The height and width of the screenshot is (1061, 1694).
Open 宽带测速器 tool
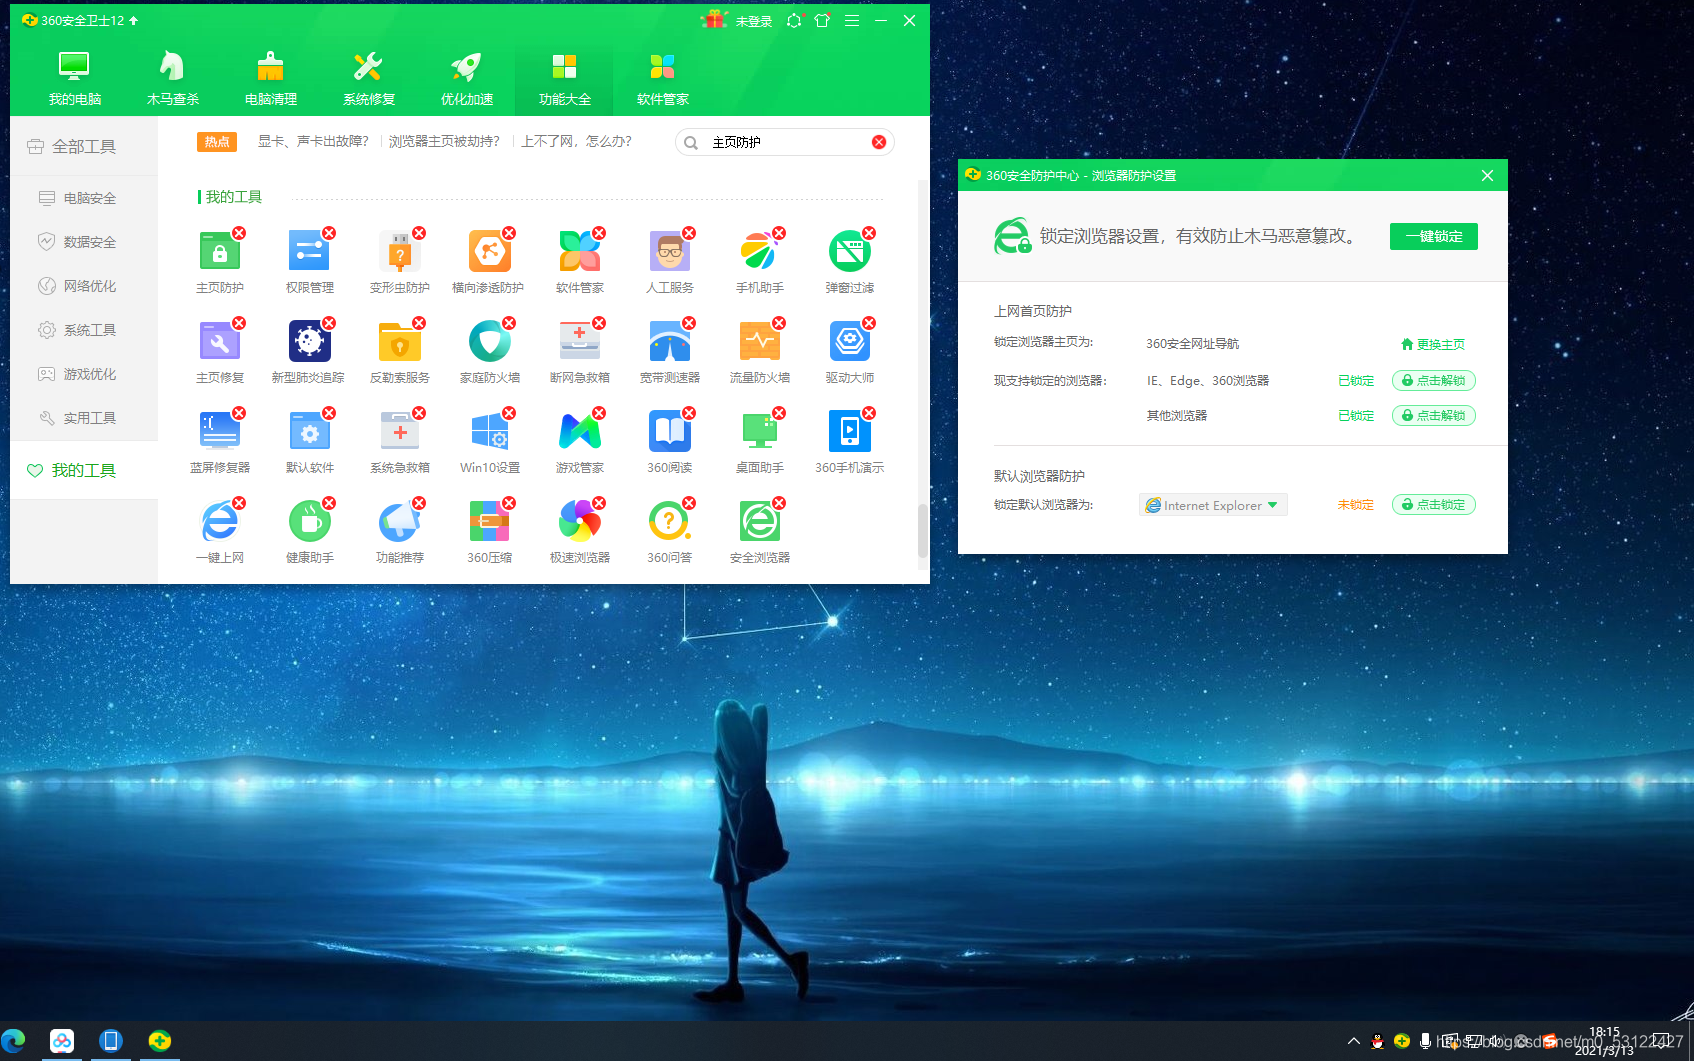coord(670,352)
